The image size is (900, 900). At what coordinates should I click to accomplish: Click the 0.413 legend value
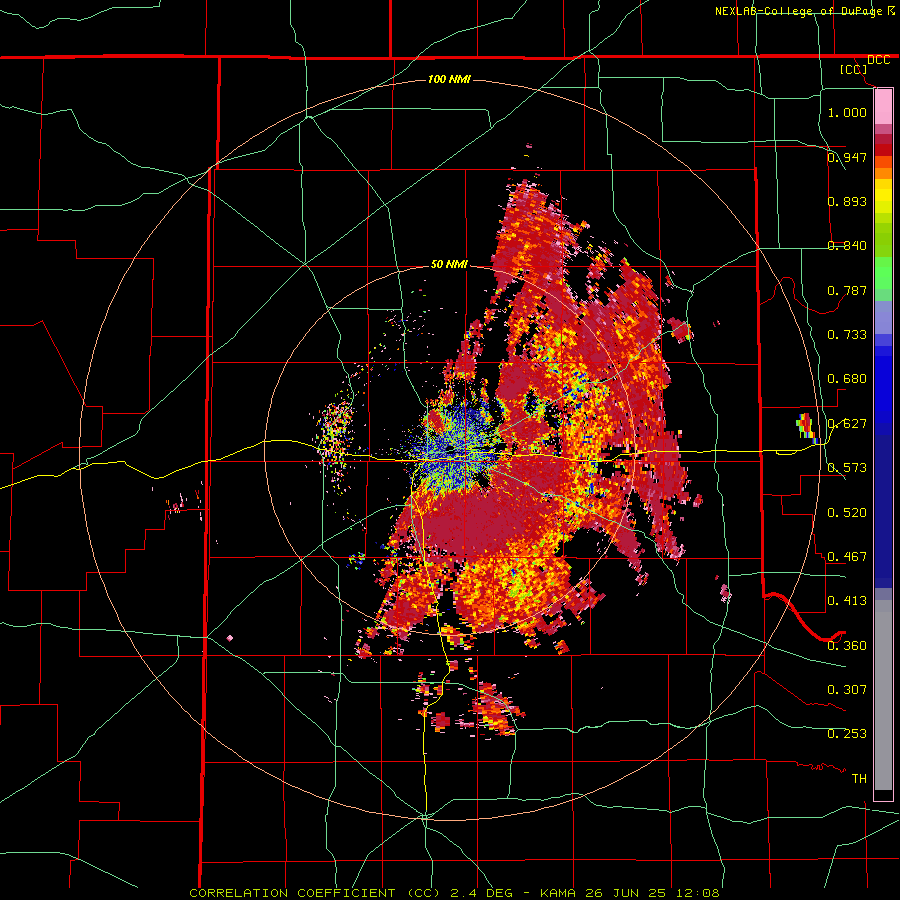(x=847, y=601)
